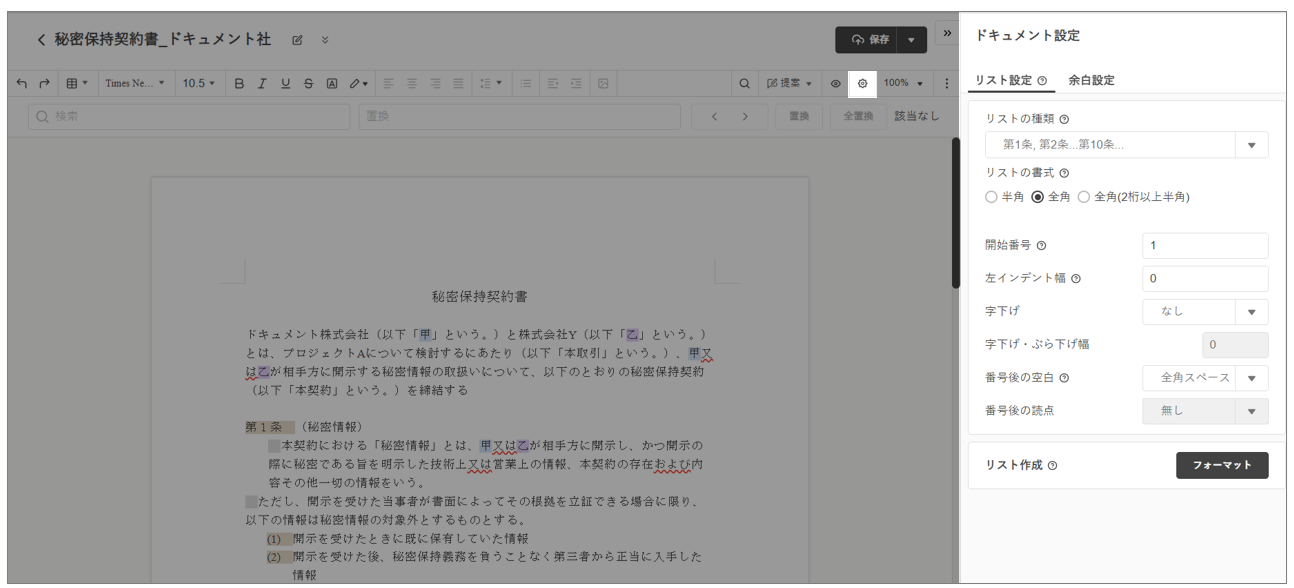Click the edit title pencil icon
Screen dimensions: 1294x588
point(297,40)
